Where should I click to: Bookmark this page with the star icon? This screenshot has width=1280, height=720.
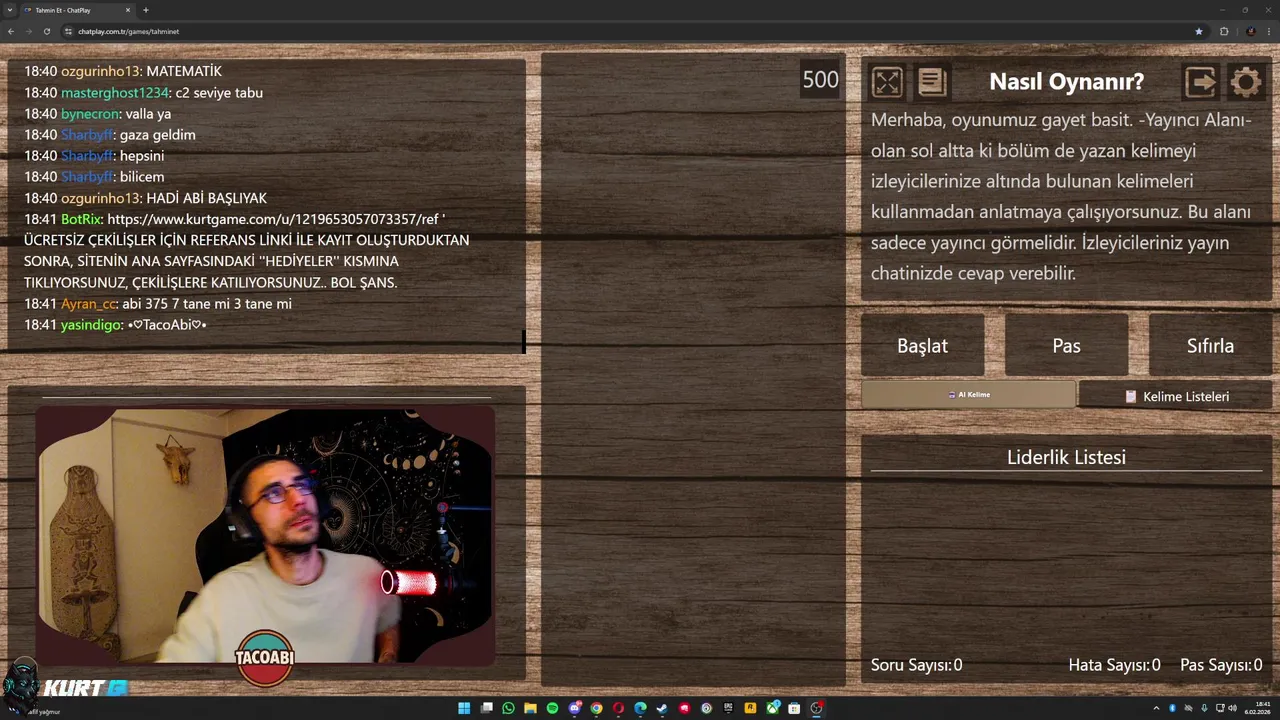pos(1199,31)
